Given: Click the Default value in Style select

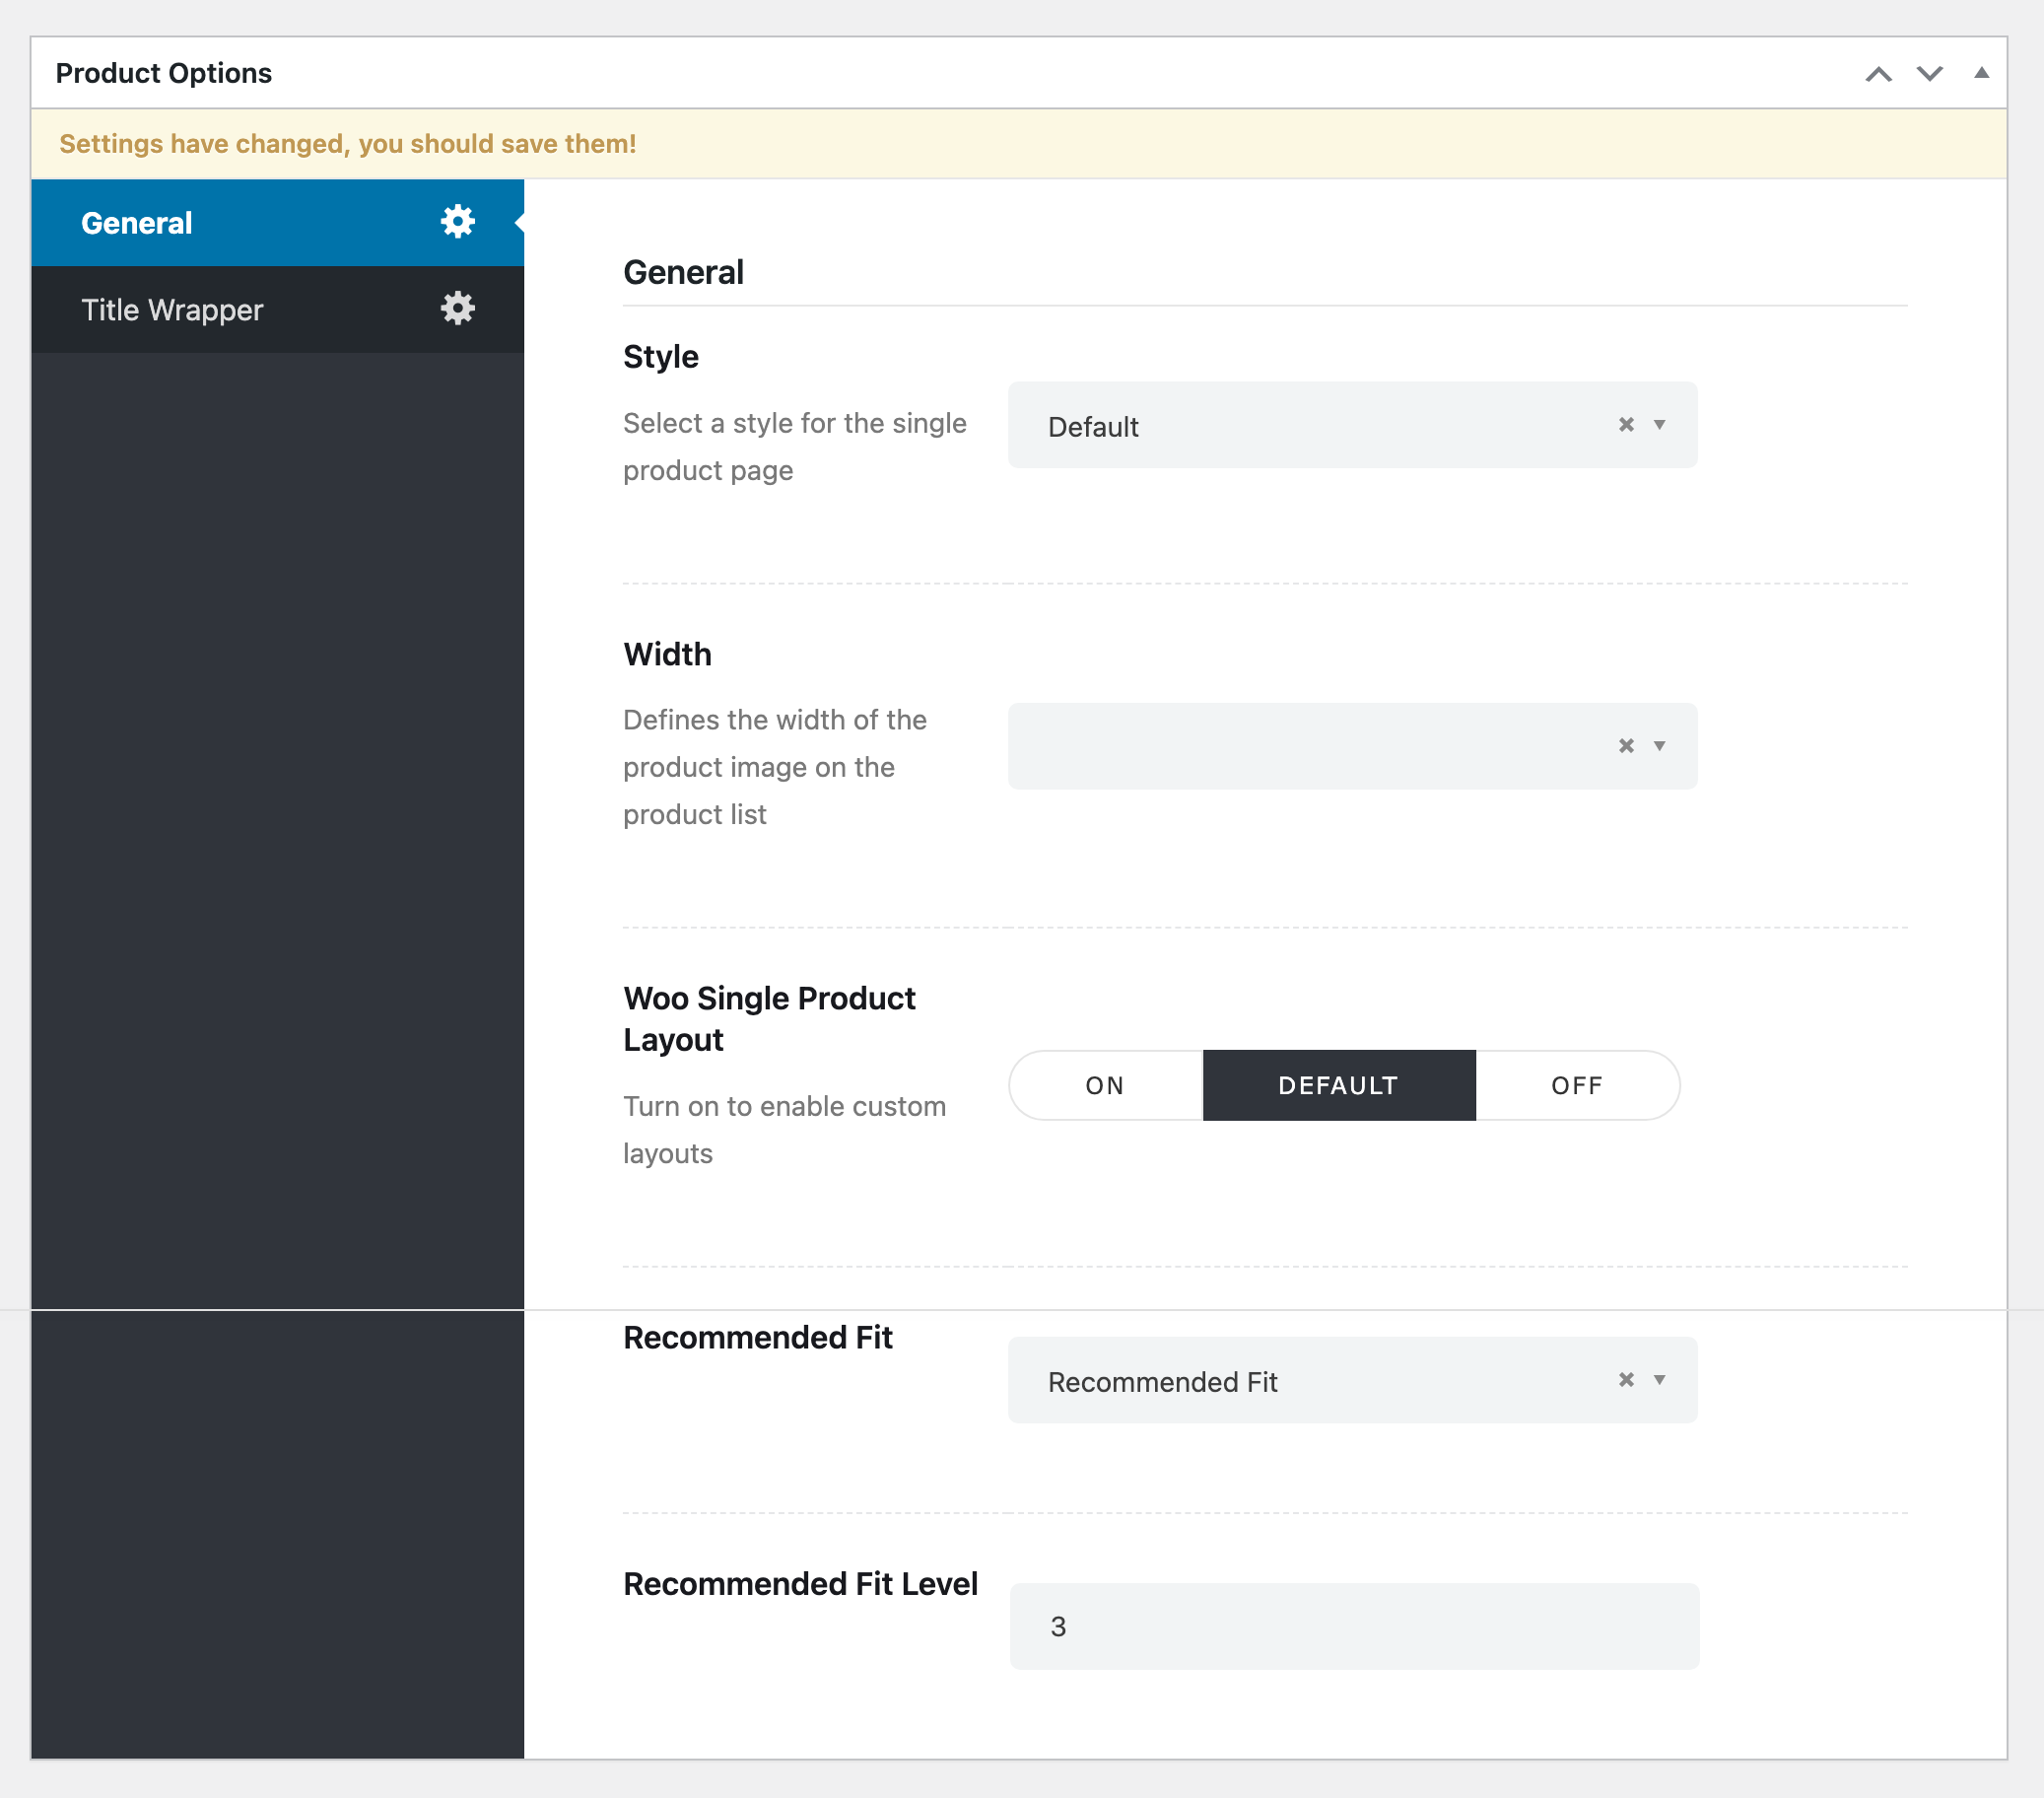Looking at the screenshot, I should click(1093, 427).
